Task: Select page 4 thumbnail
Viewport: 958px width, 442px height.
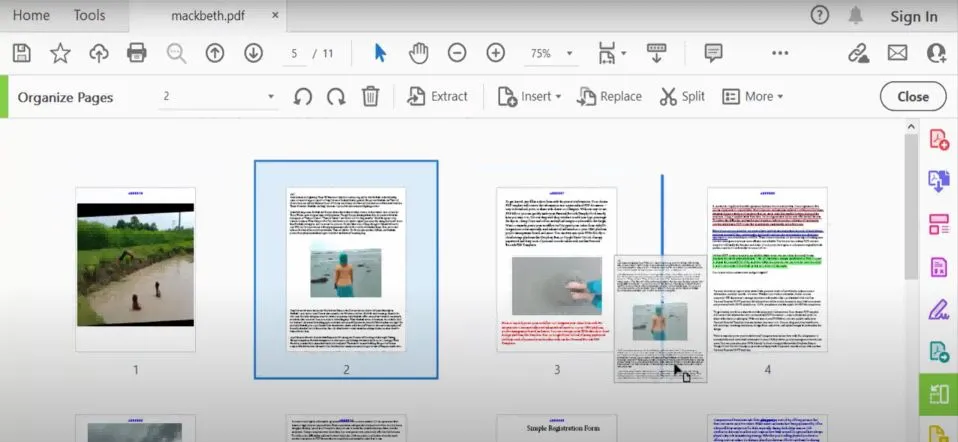Action: tap(767, 270)
